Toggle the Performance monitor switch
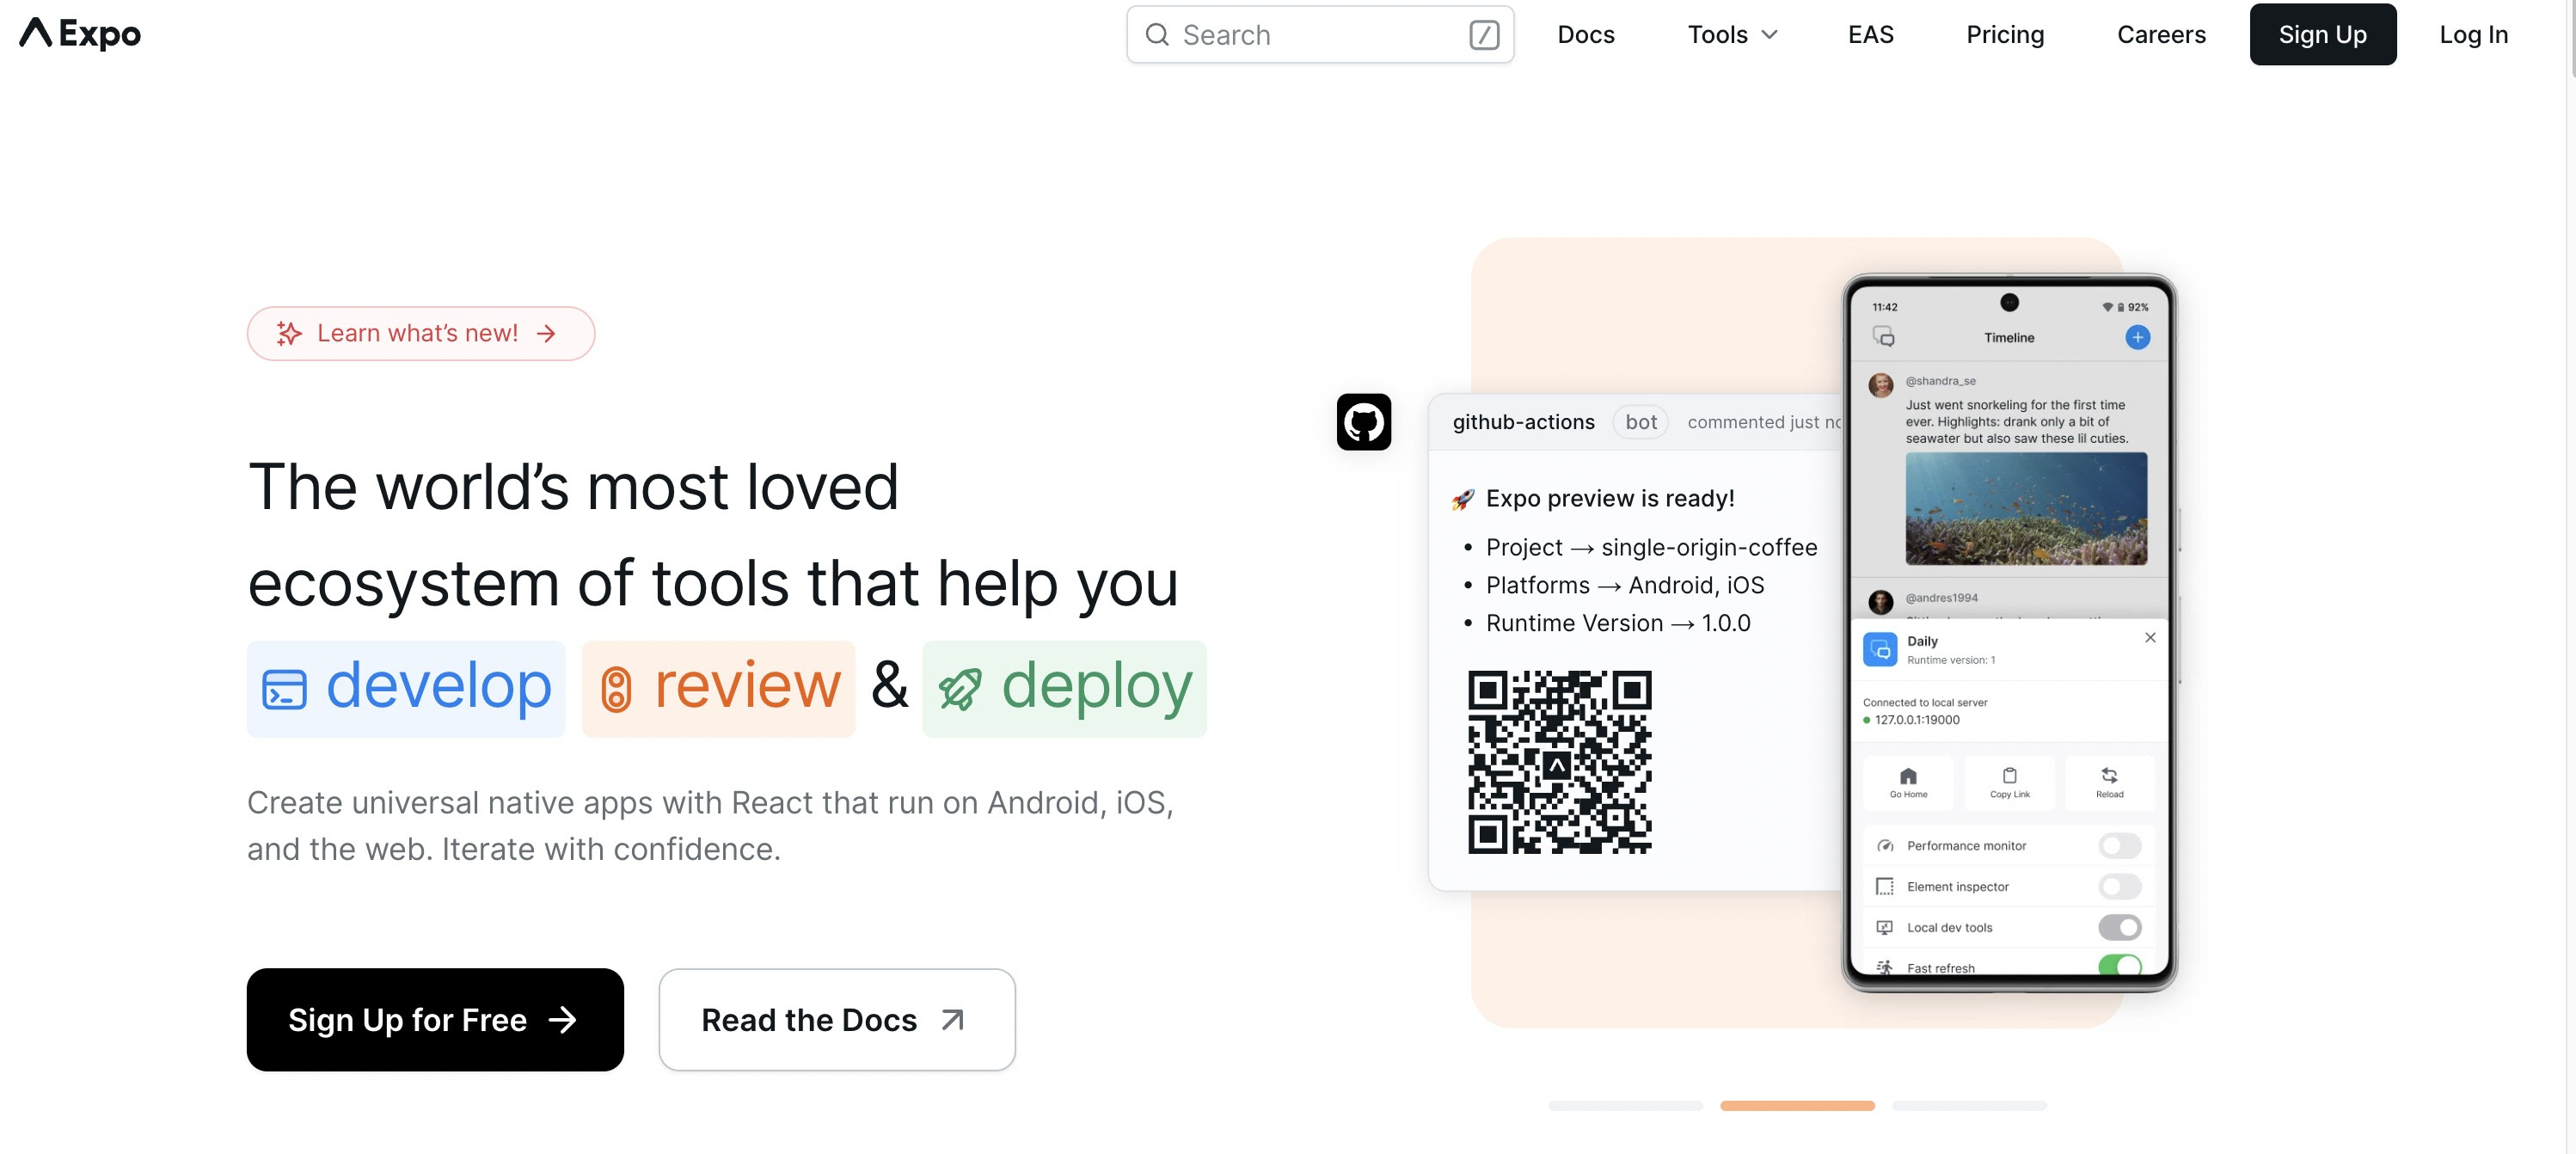 pos(2119,846)
